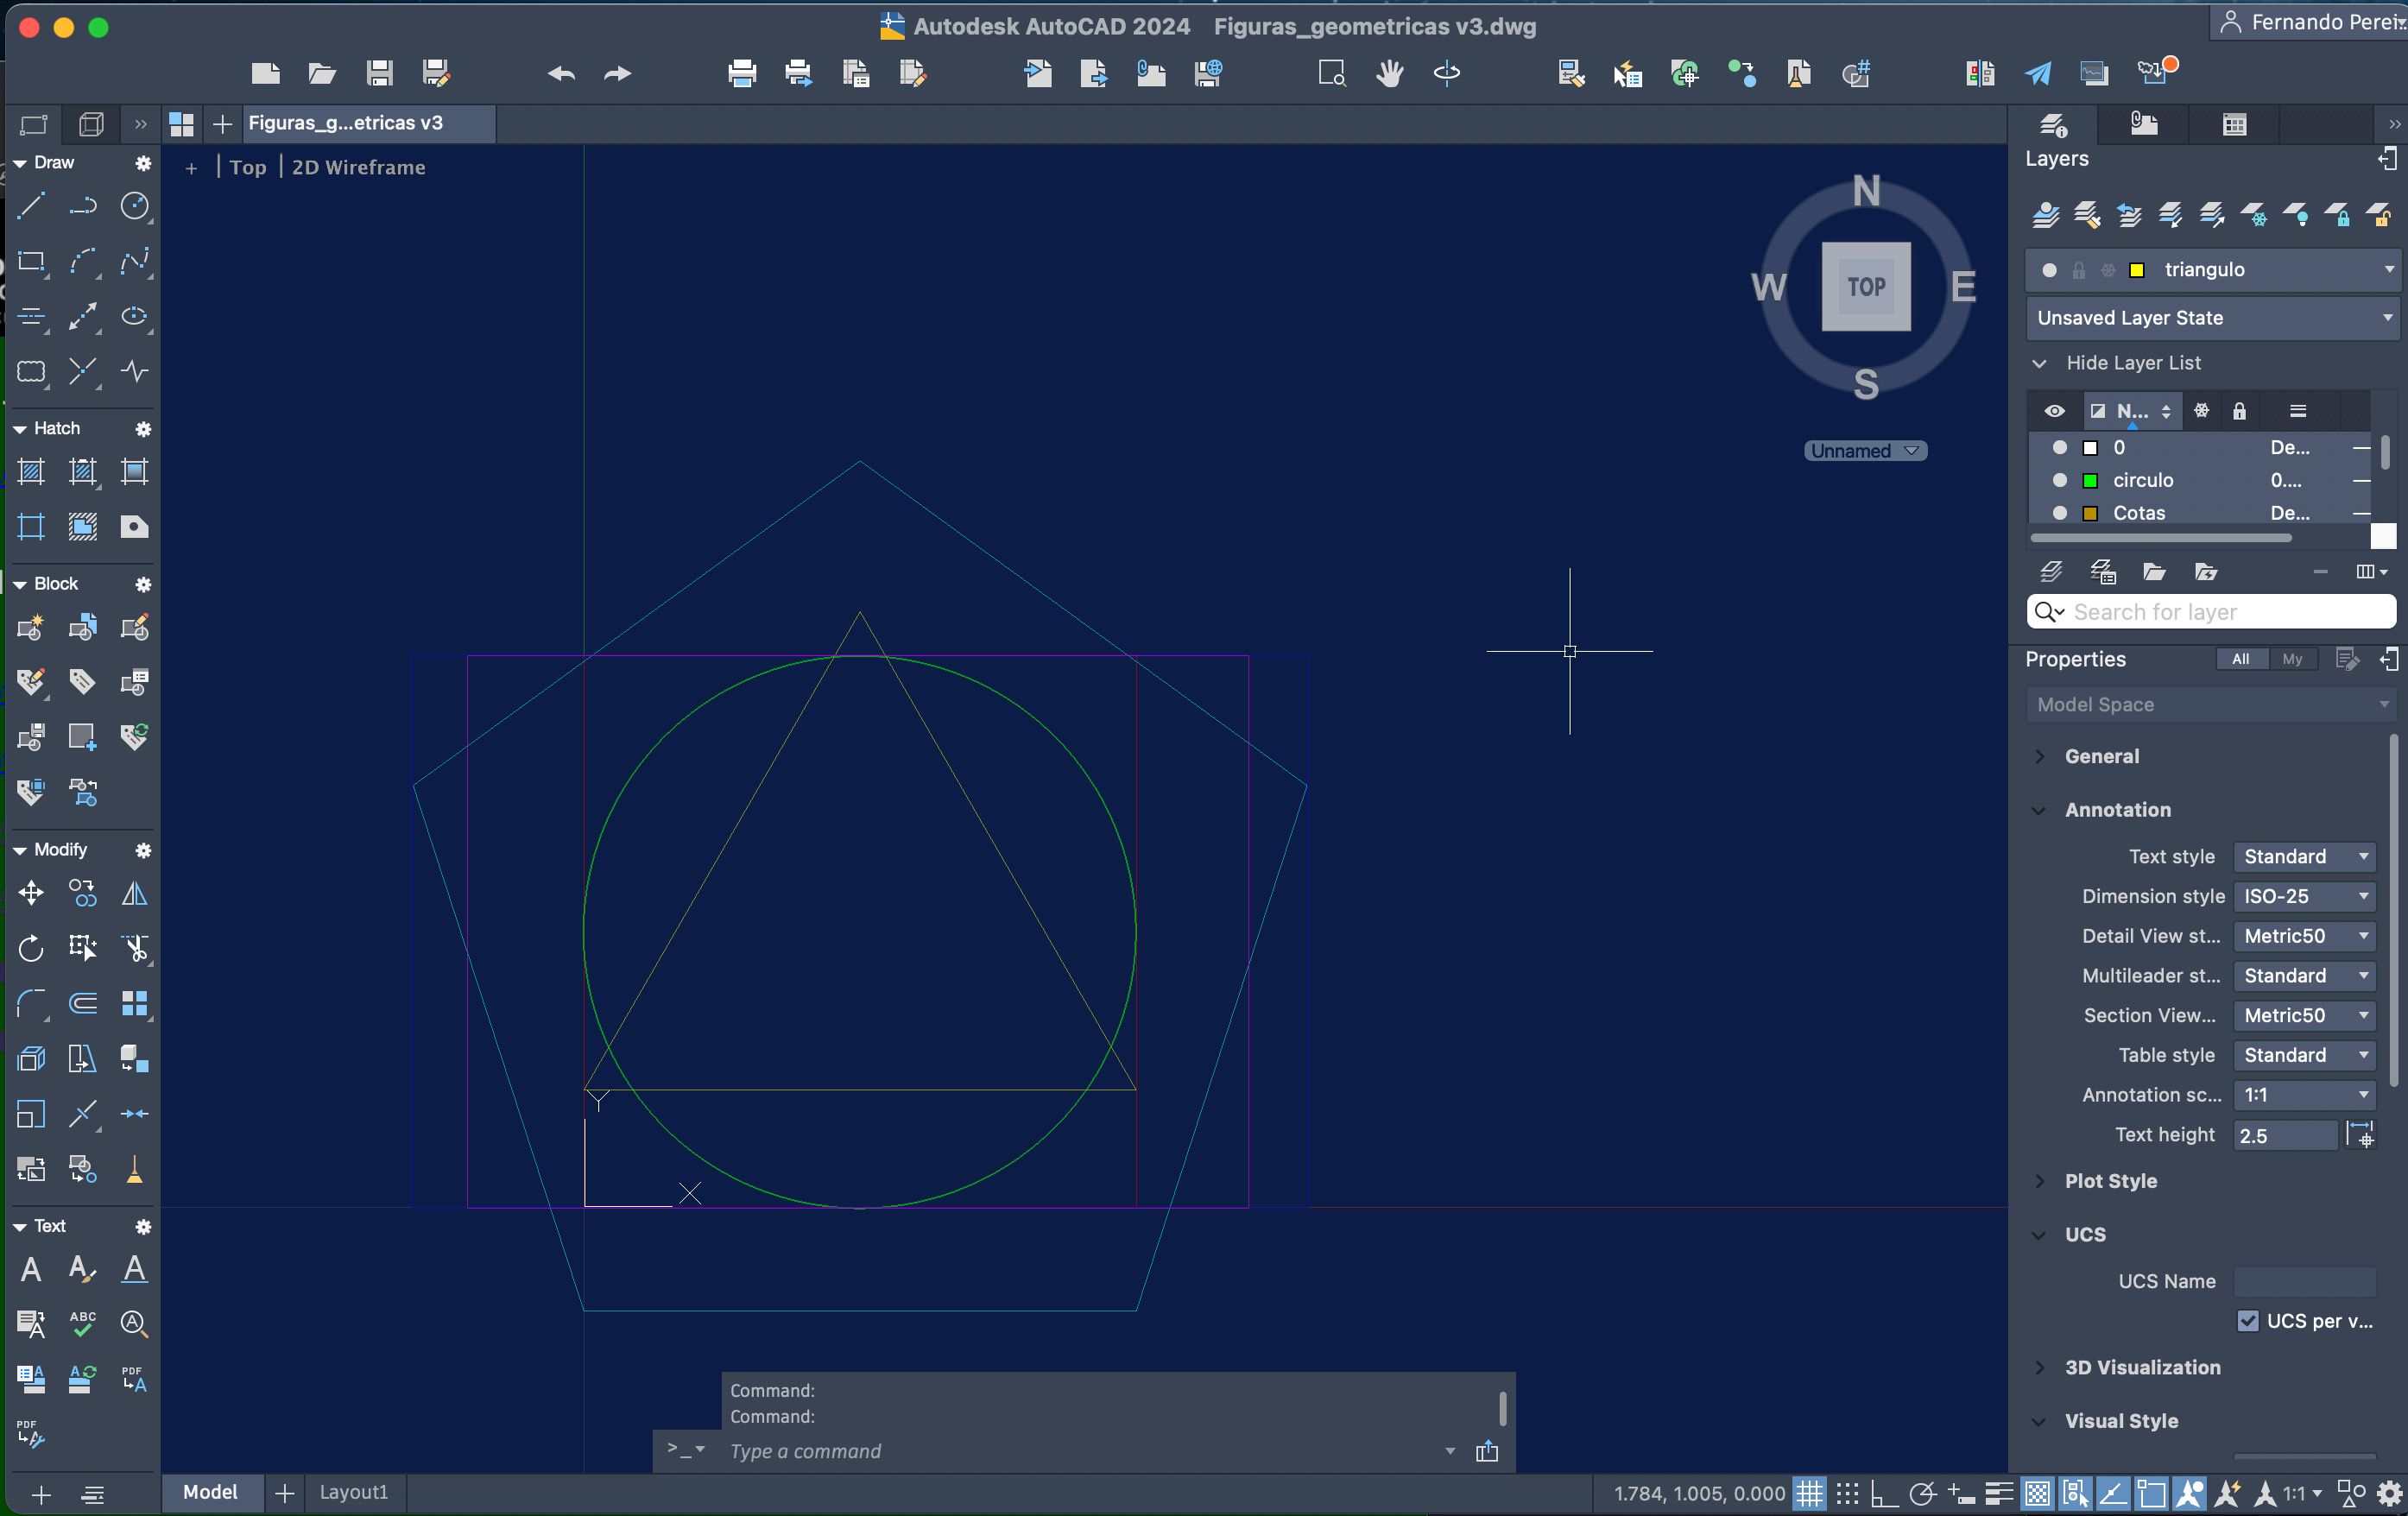Toggle UCS per viewport checkbox
The image size is (2408, 1516).
(x=2248, y=1321)
